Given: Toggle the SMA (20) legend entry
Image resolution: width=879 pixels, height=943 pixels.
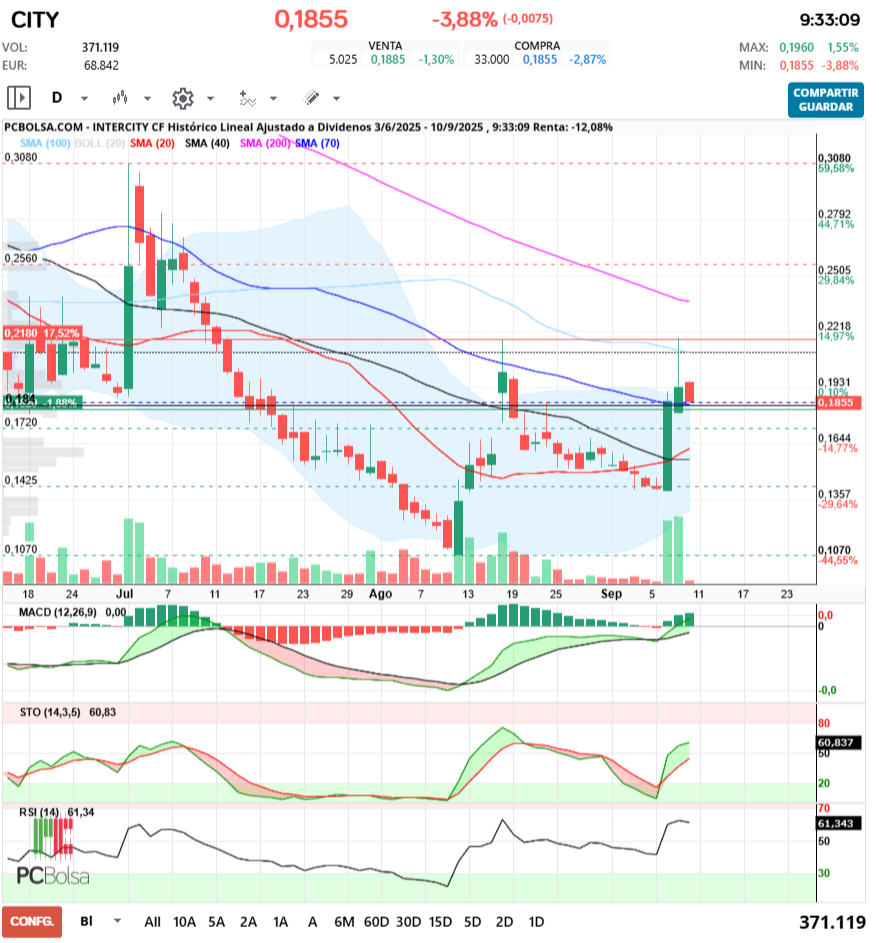Looking at the screenshot, I should coord(152,143).
